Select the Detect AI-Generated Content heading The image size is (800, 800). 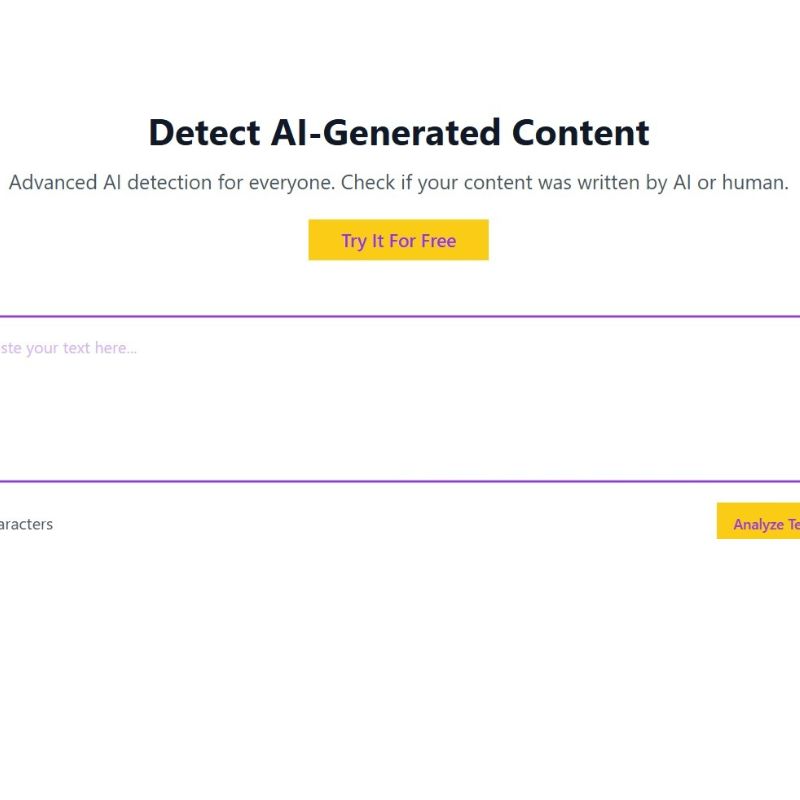click(x=399, y=133)
